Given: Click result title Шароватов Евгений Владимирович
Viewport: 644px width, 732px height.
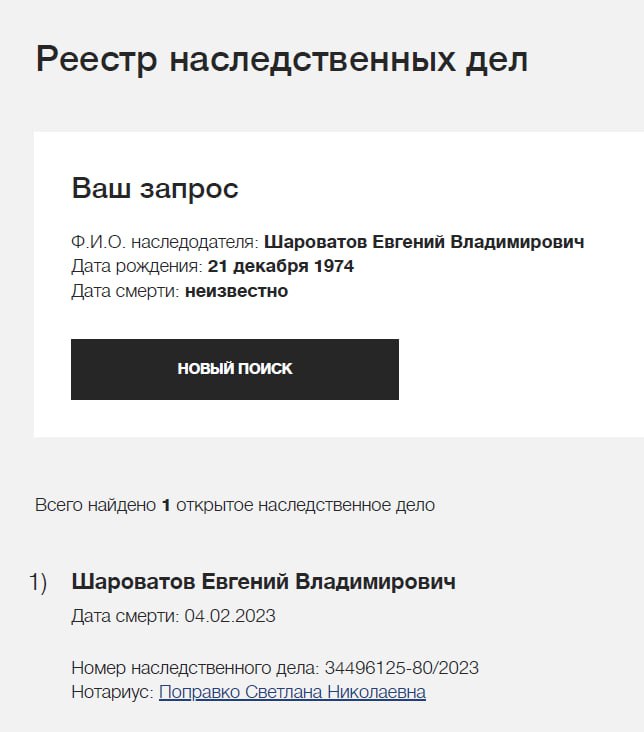Looking at the screenshot, I should (264, 582).
